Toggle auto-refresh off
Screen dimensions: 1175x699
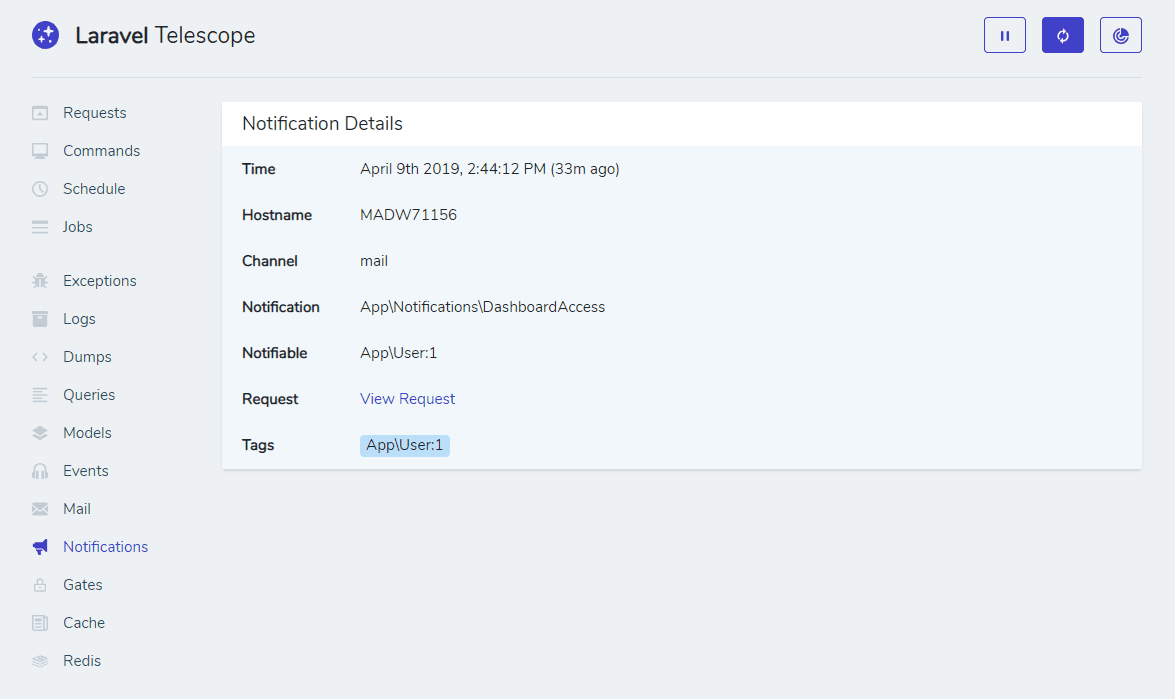click(x=1062, y=34)
